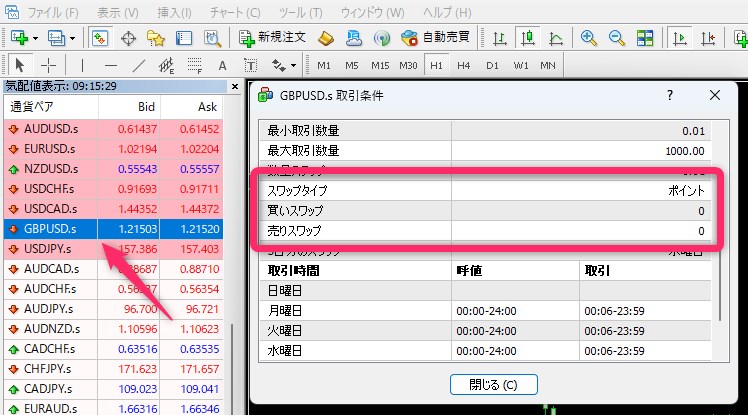Open the ウィンドウ (W) menu
Viewport: 748px width, 415px height.
pyautogui.click(x=373, y=12)
